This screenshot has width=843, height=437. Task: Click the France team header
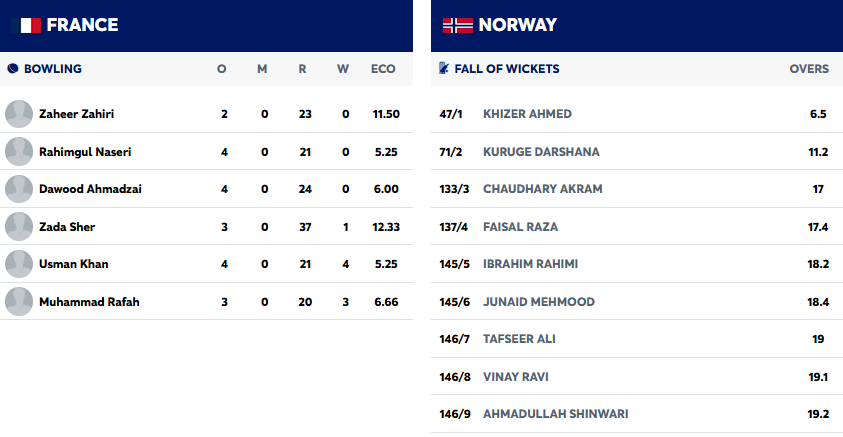pyautogui.click(x=82, y=25)
